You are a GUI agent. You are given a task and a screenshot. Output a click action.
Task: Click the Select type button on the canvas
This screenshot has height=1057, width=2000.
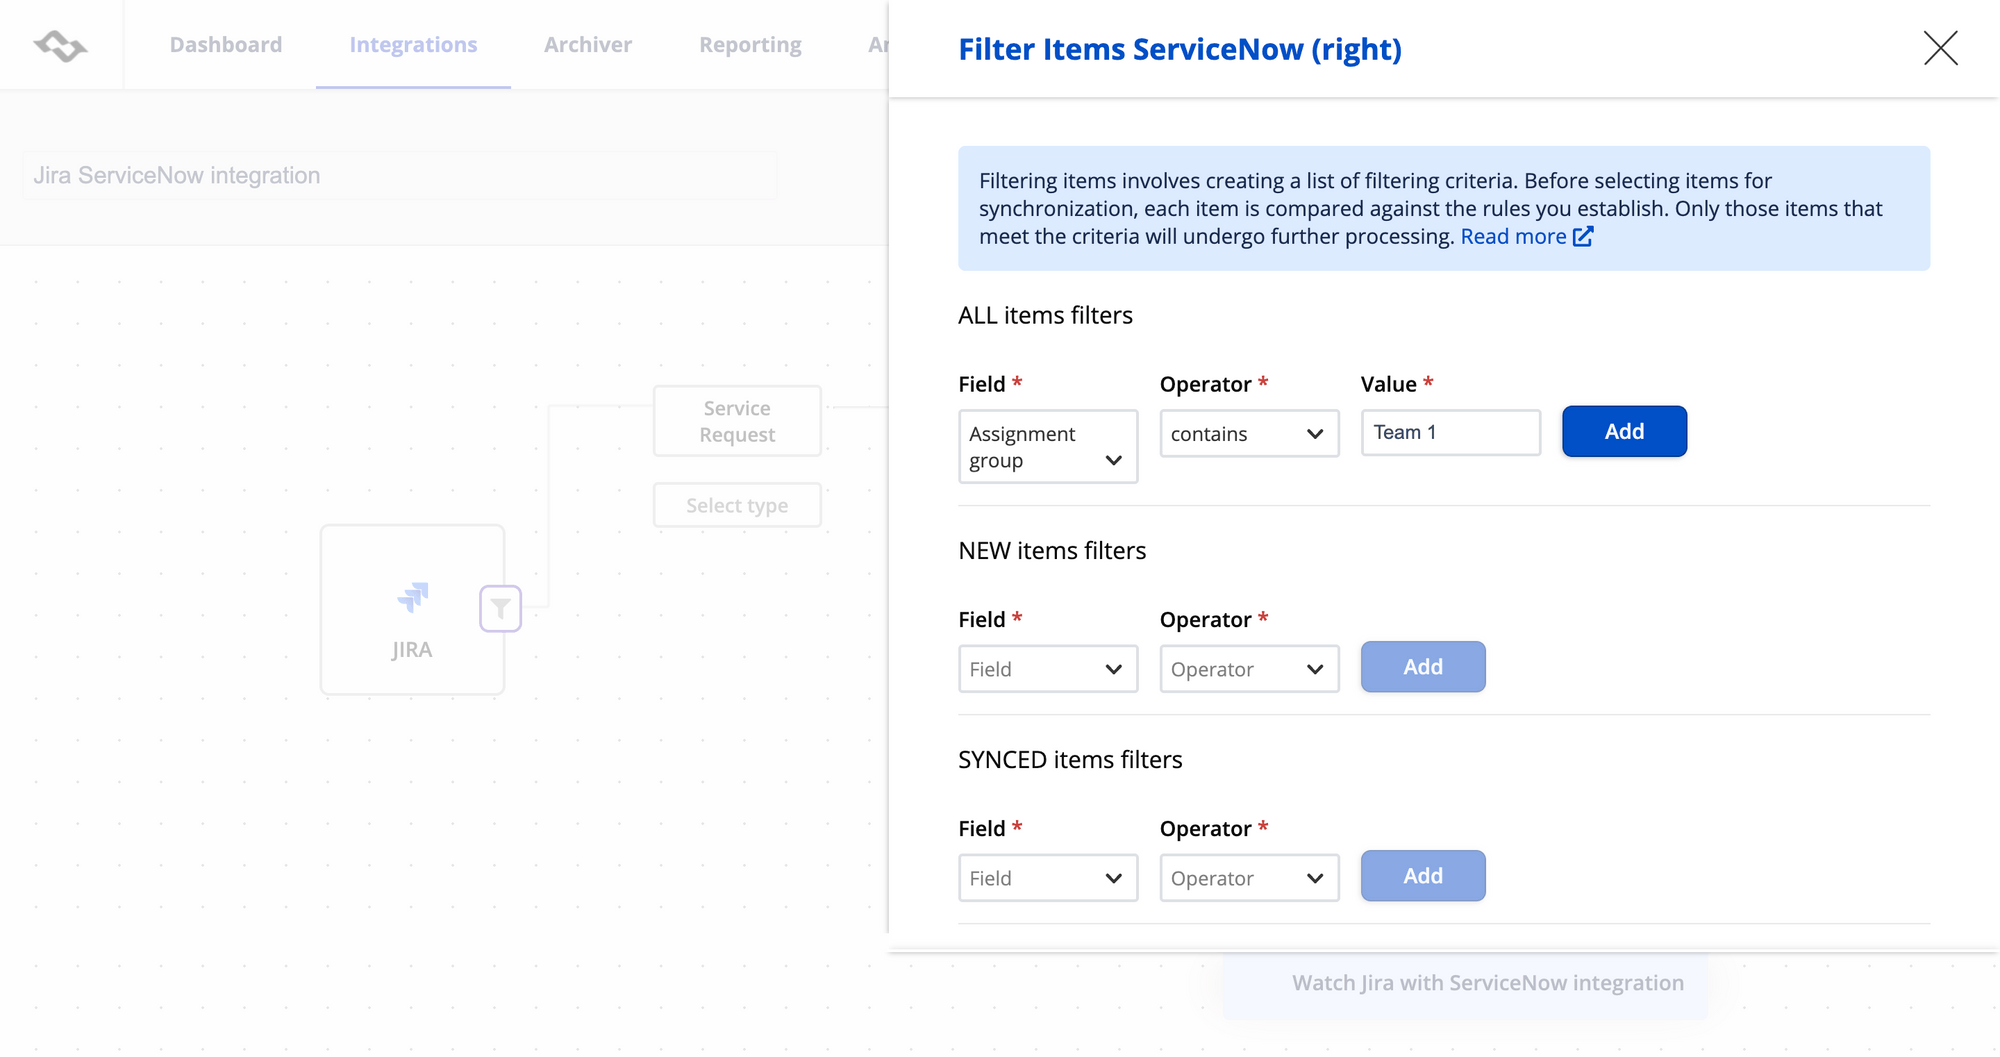(737, 505)
